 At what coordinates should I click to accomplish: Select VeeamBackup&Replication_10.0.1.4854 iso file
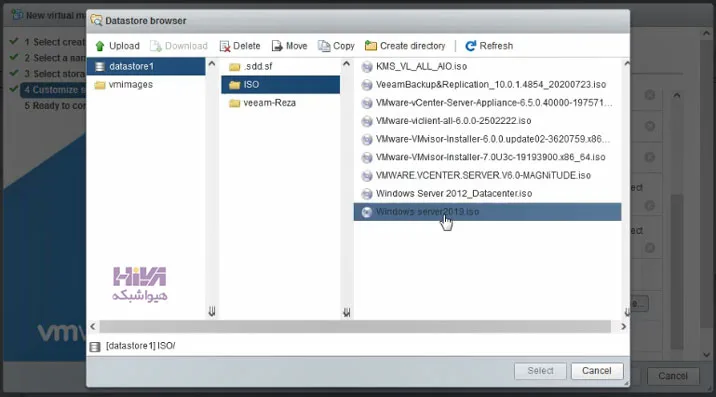click(x=487, y=85)
